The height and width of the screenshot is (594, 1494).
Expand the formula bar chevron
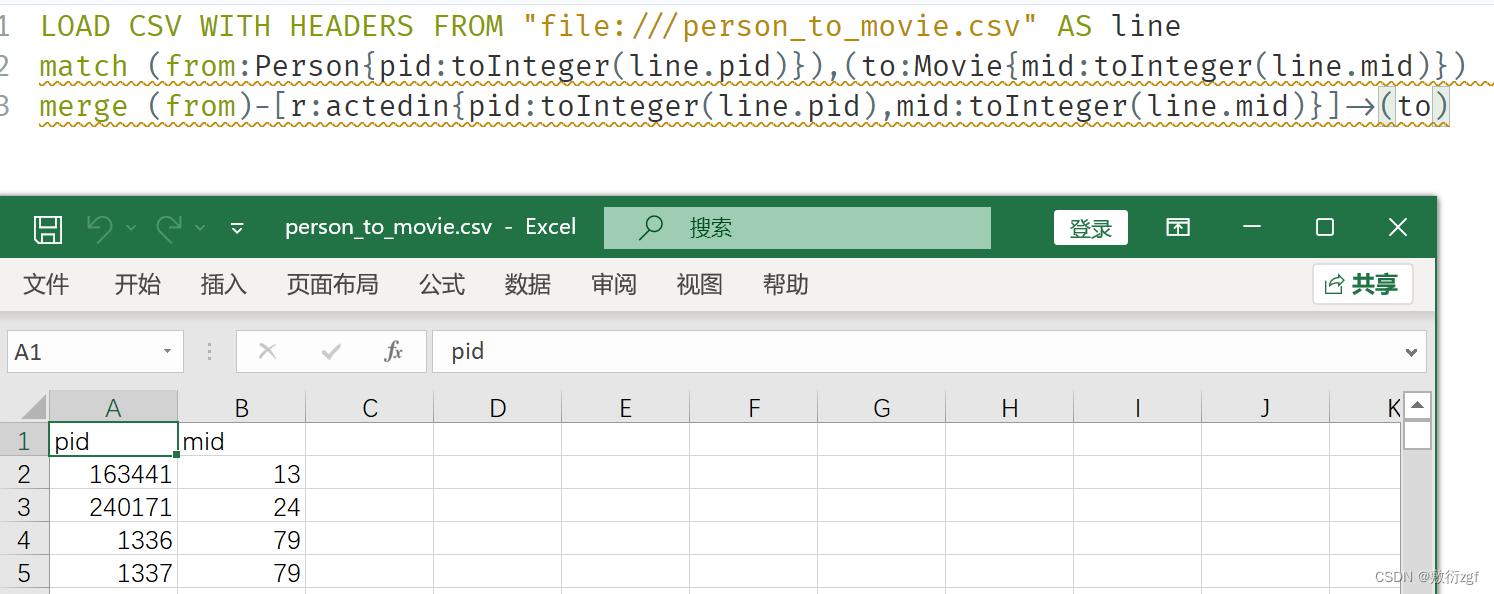[1412, 352]
